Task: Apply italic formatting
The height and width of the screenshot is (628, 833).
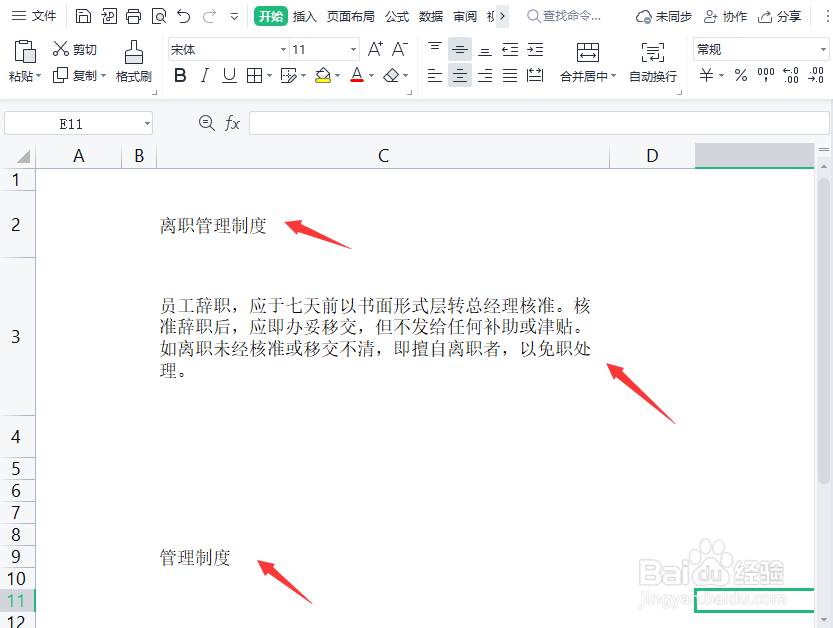Action: point(207,75)
